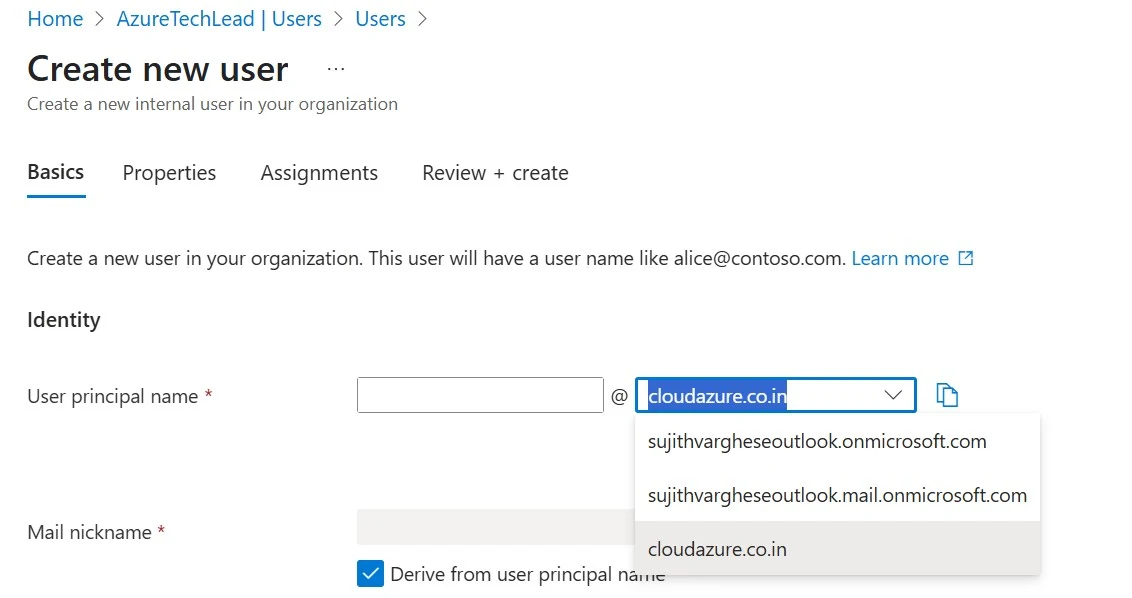The height and width of the screenshot is (598, 1132).
Task: Navigate to Home breadcrumb
Action: pos(55,19)
